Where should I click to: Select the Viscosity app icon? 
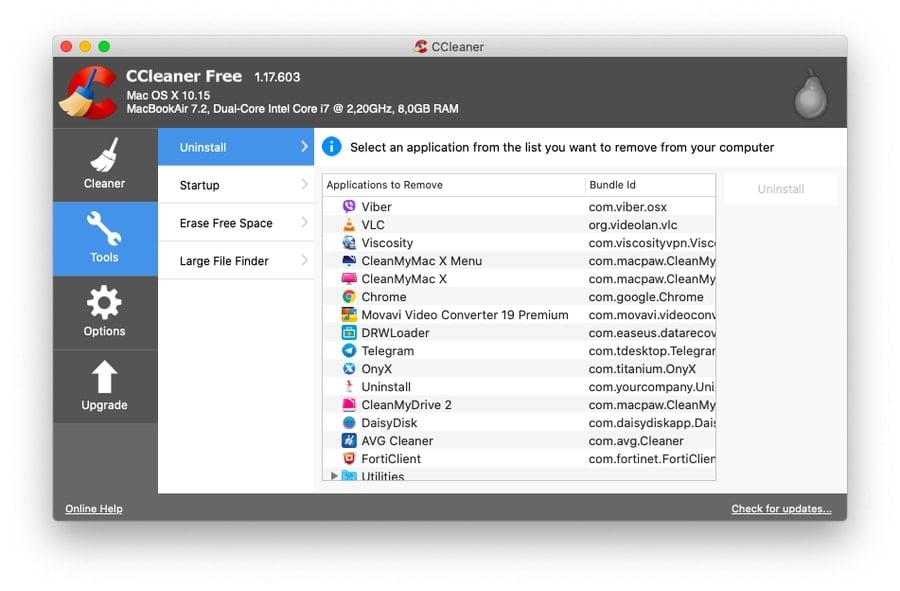[x=348, y=243]
